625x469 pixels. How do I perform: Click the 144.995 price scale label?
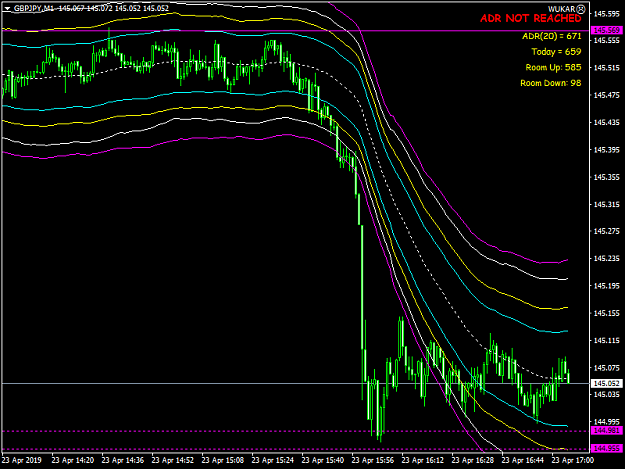coord(607,422)
